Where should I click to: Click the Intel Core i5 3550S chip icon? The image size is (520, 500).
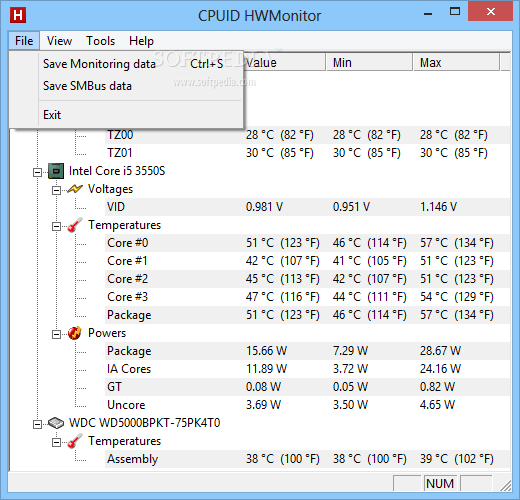56,171
